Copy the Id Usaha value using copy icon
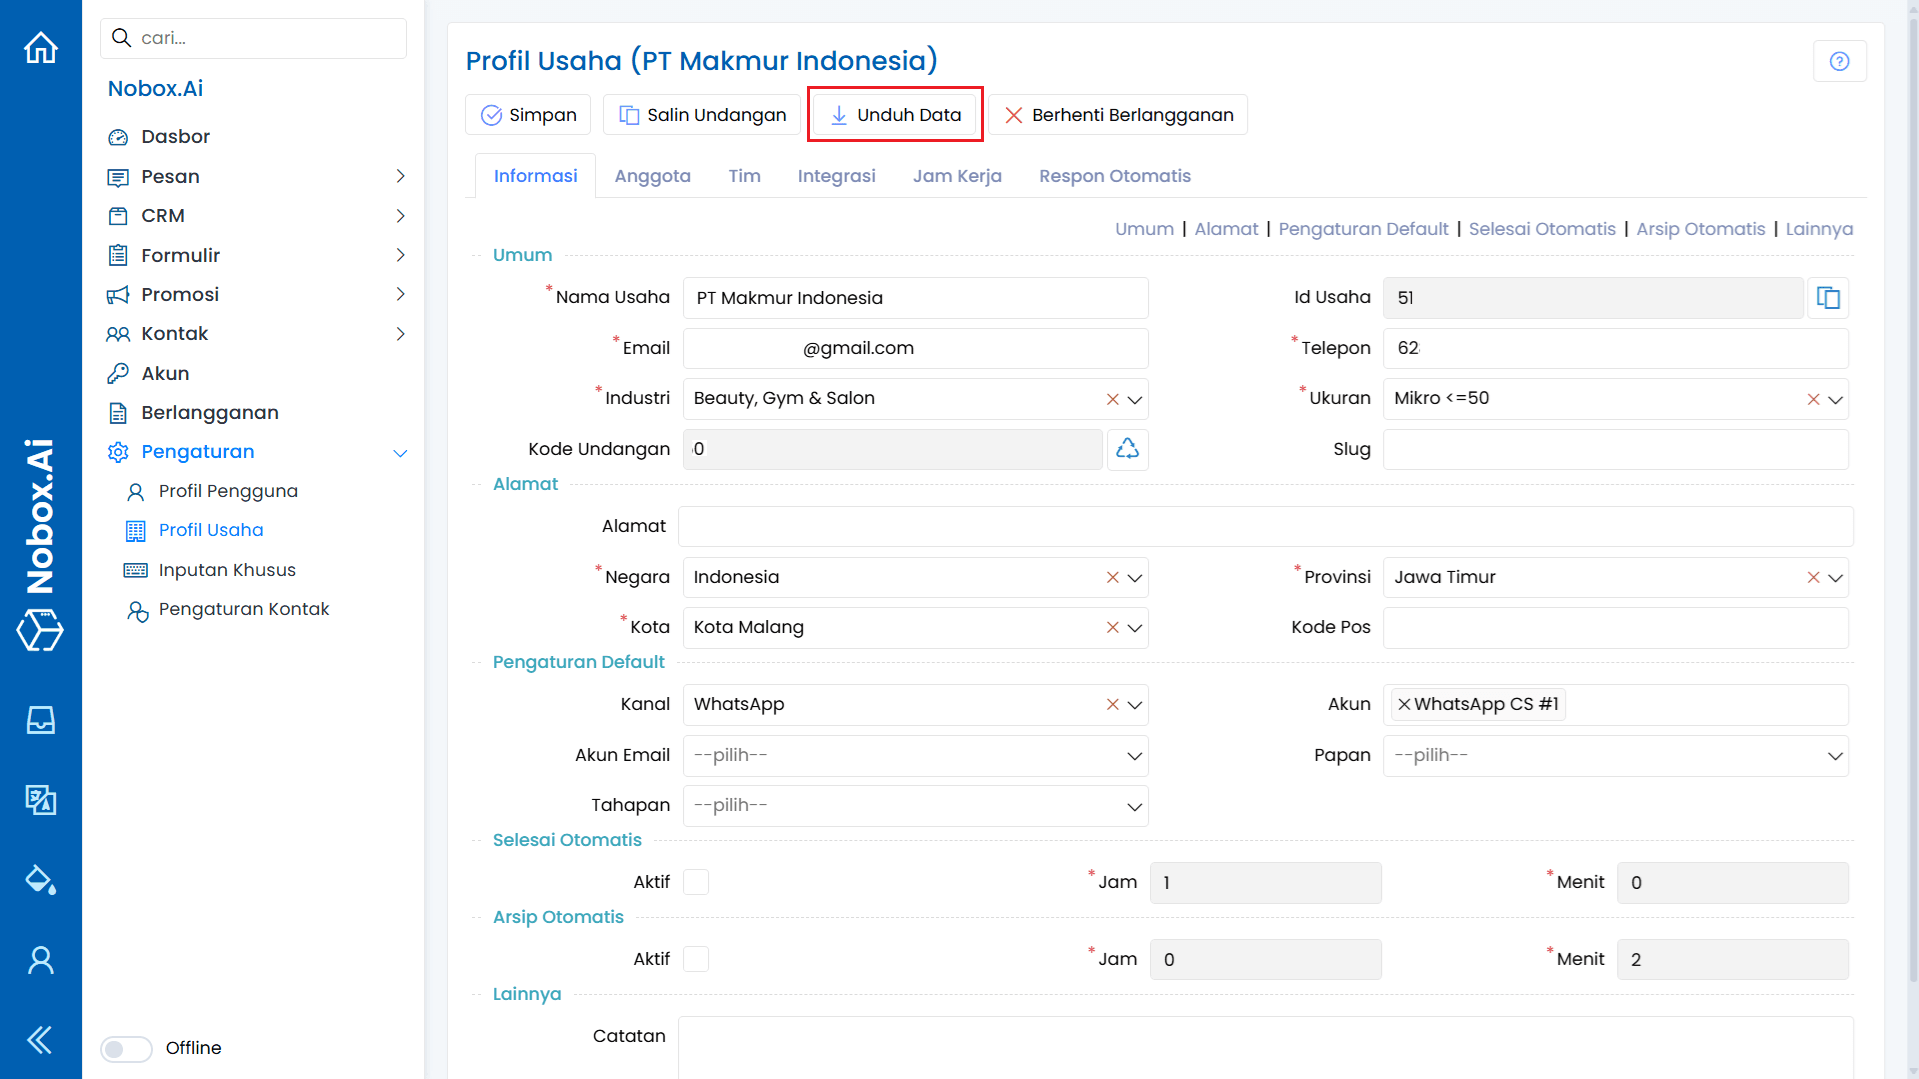Image resolution: width=1919 pixels, height=1079 pixels. [x=1828, y=297]
